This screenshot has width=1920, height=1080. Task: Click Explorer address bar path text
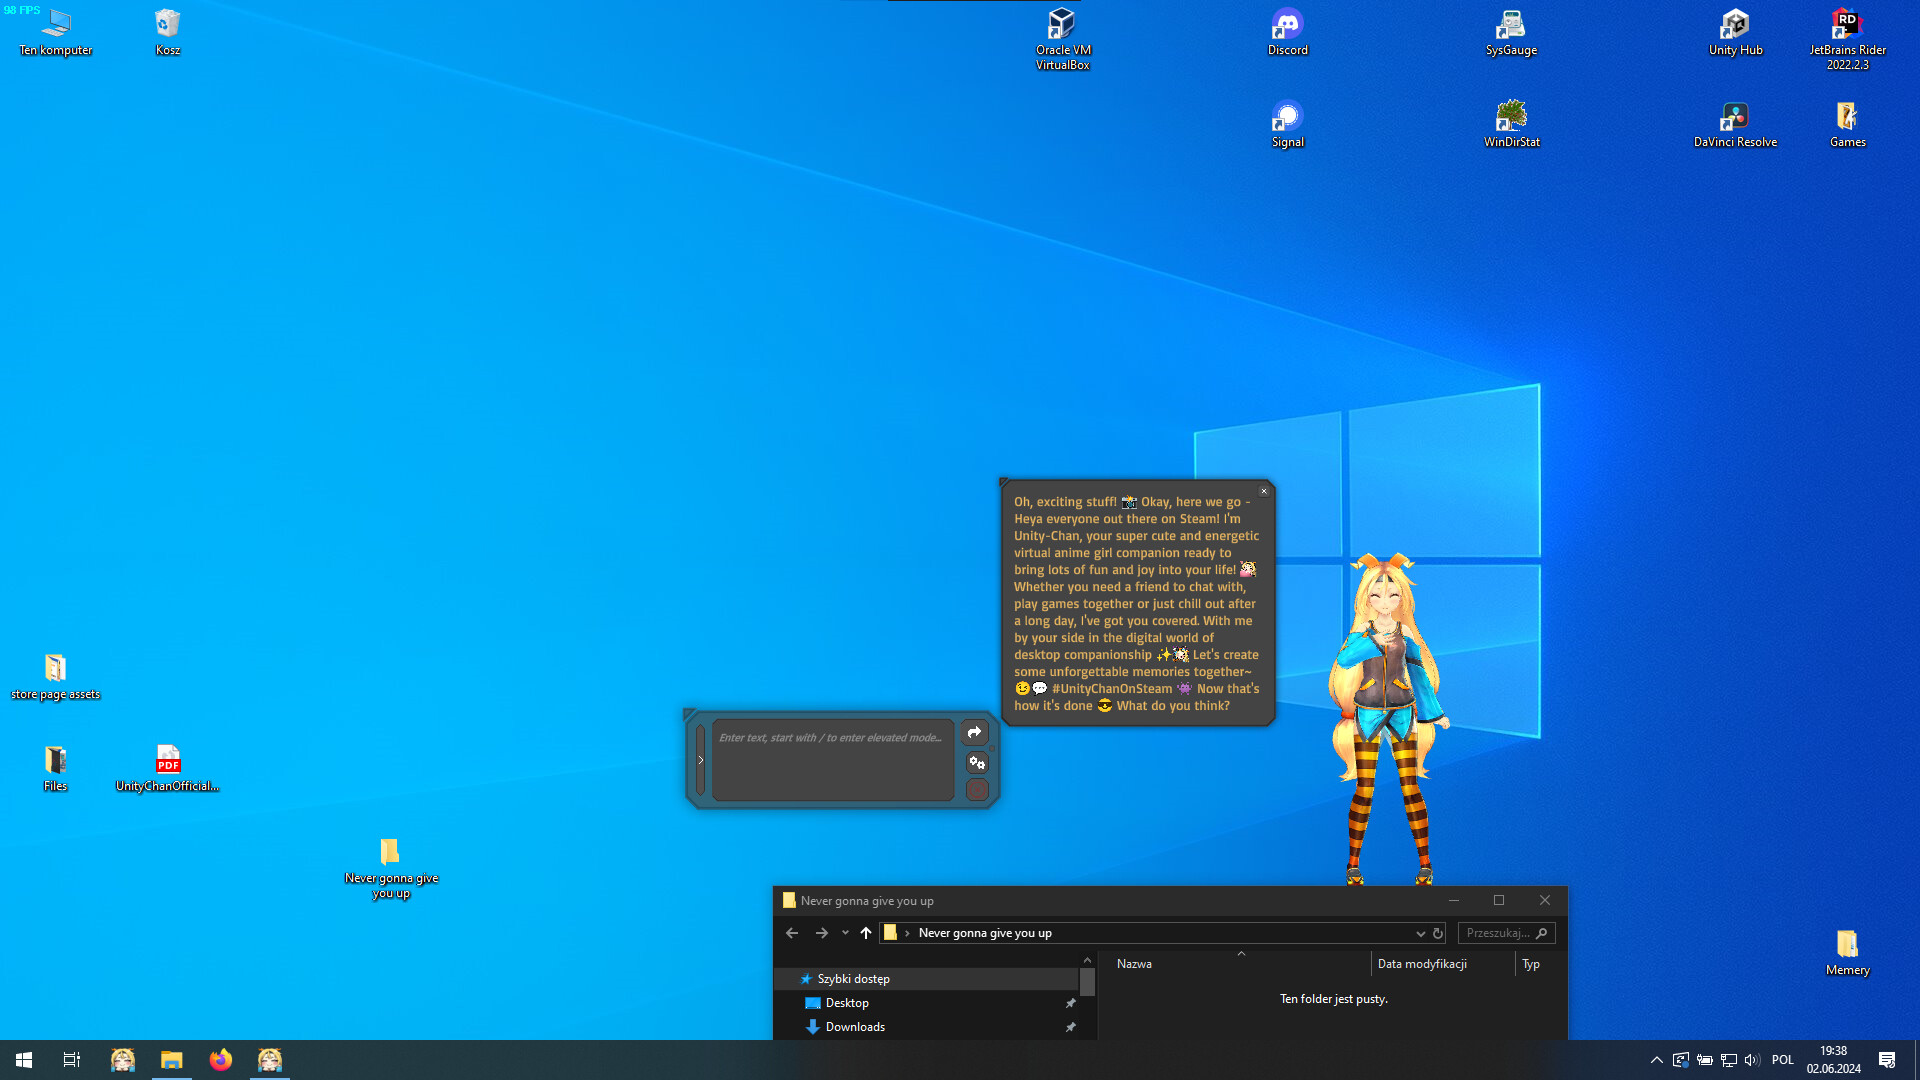(985, 933)
